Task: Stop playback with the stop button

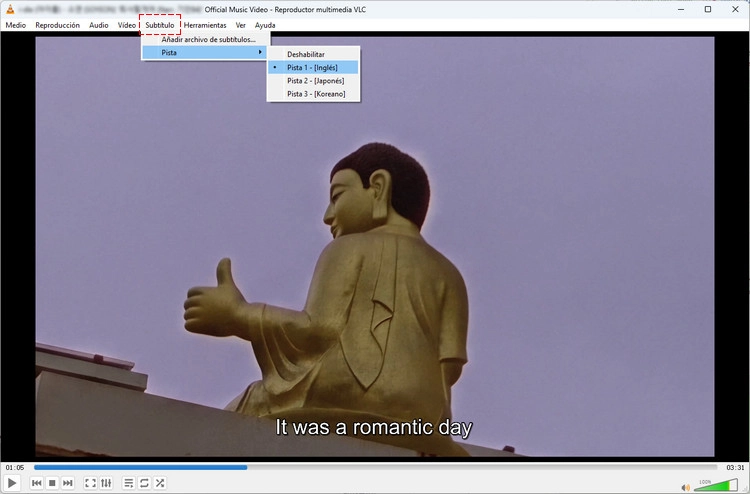Action: pyautogui.click(x=52, y=483)
